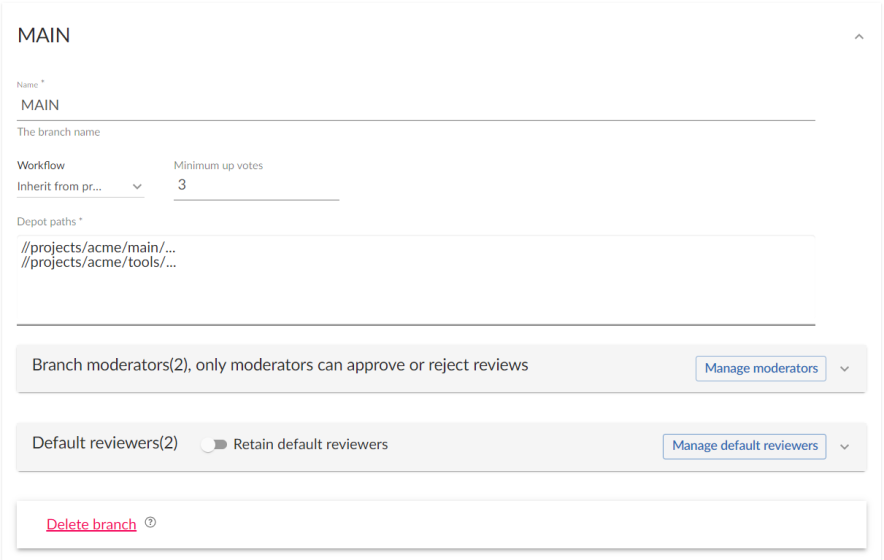Click the Delete branch link
Screen dimensions: 884x560
[91, 524]
